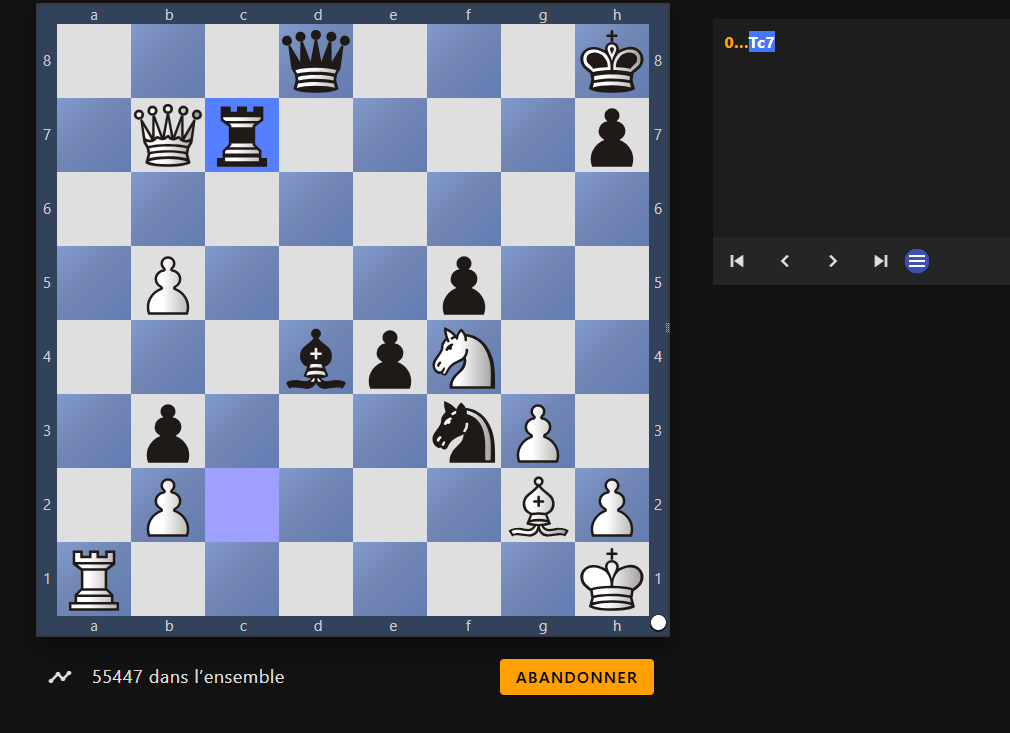Viewport: 1010px width, 733px height.
Task: Jump to the first move
Action: [737, 261]
